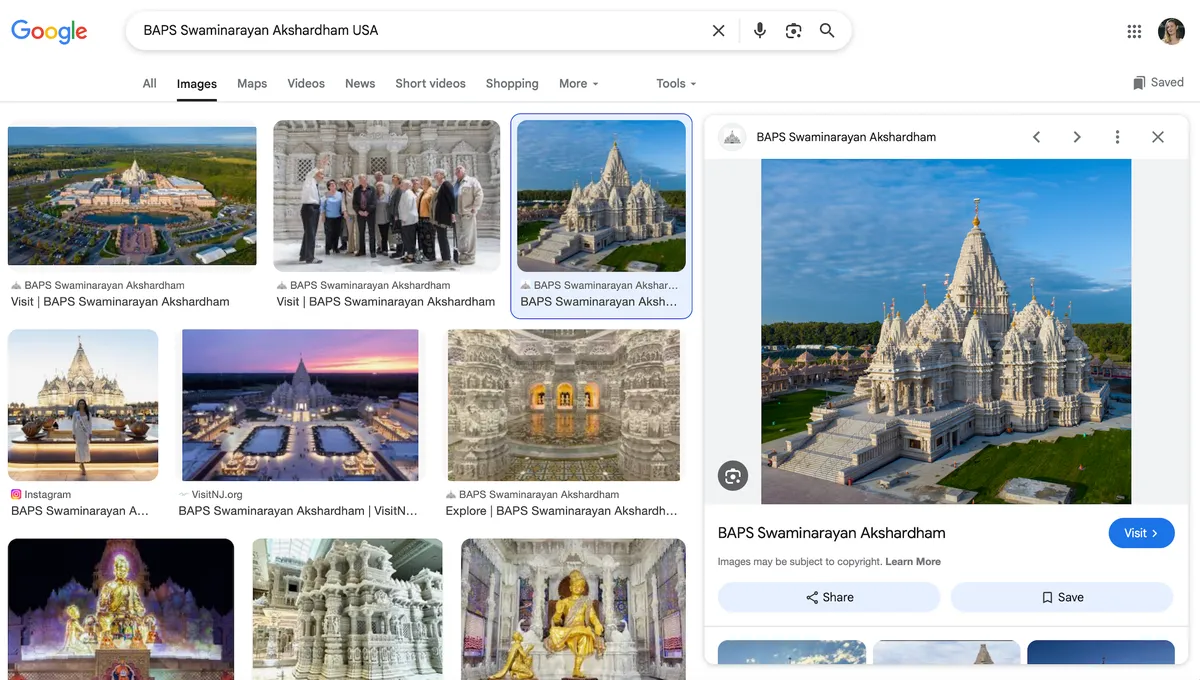Clear the search query with the X icon

[x=718, y=30]
